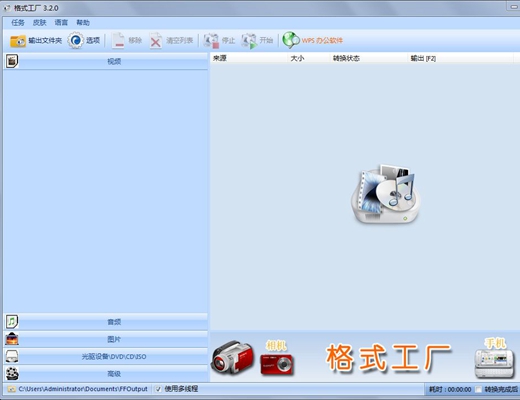Click the audio music note category icon
This screenshot has width=520, height=400.
click(x=12, y=322)
